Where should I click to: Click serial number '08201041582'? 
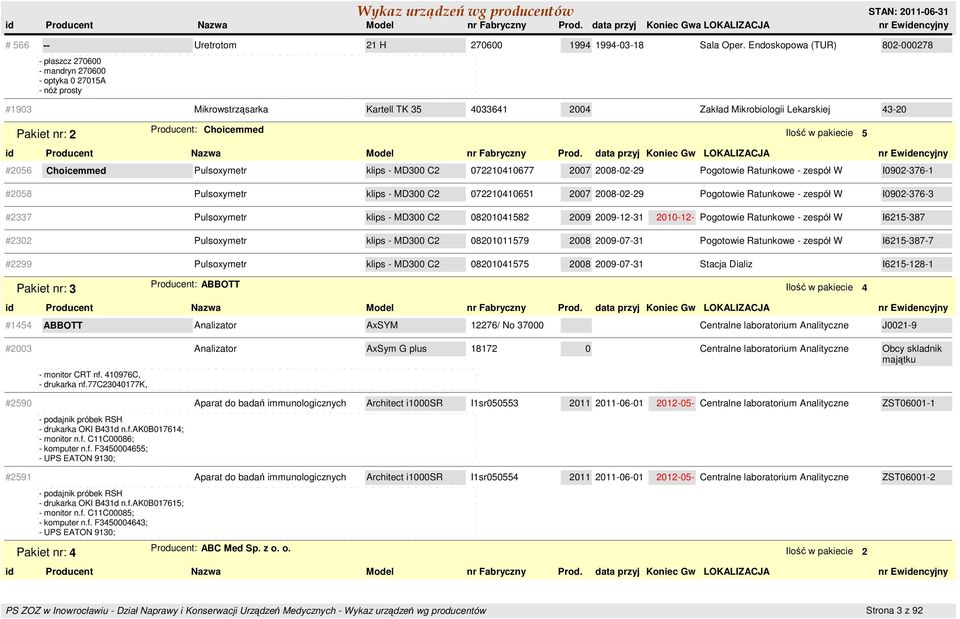click(x=500, y=217)
